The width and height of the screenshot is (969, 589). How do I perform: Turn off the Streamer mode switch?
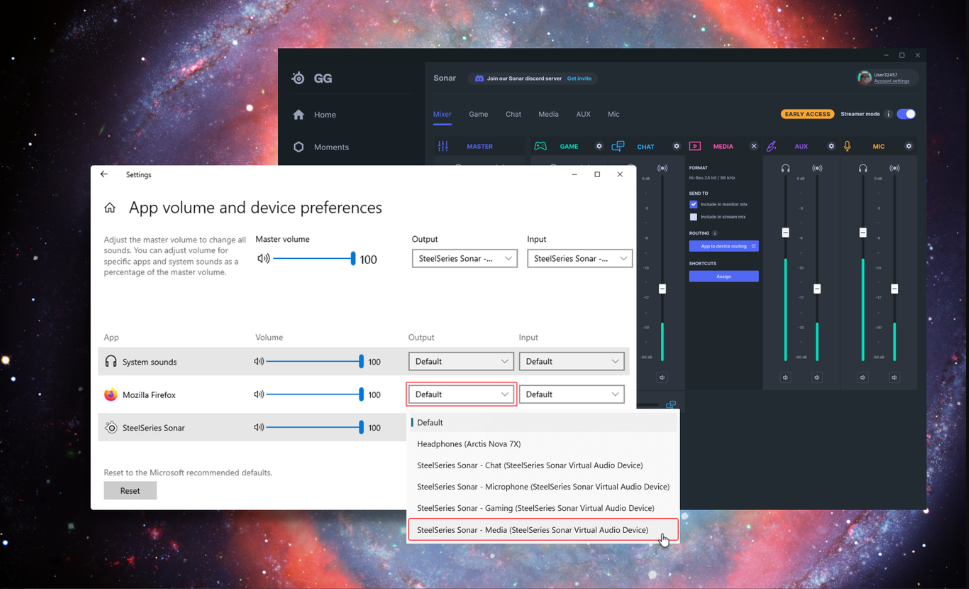tap(906, 114)
